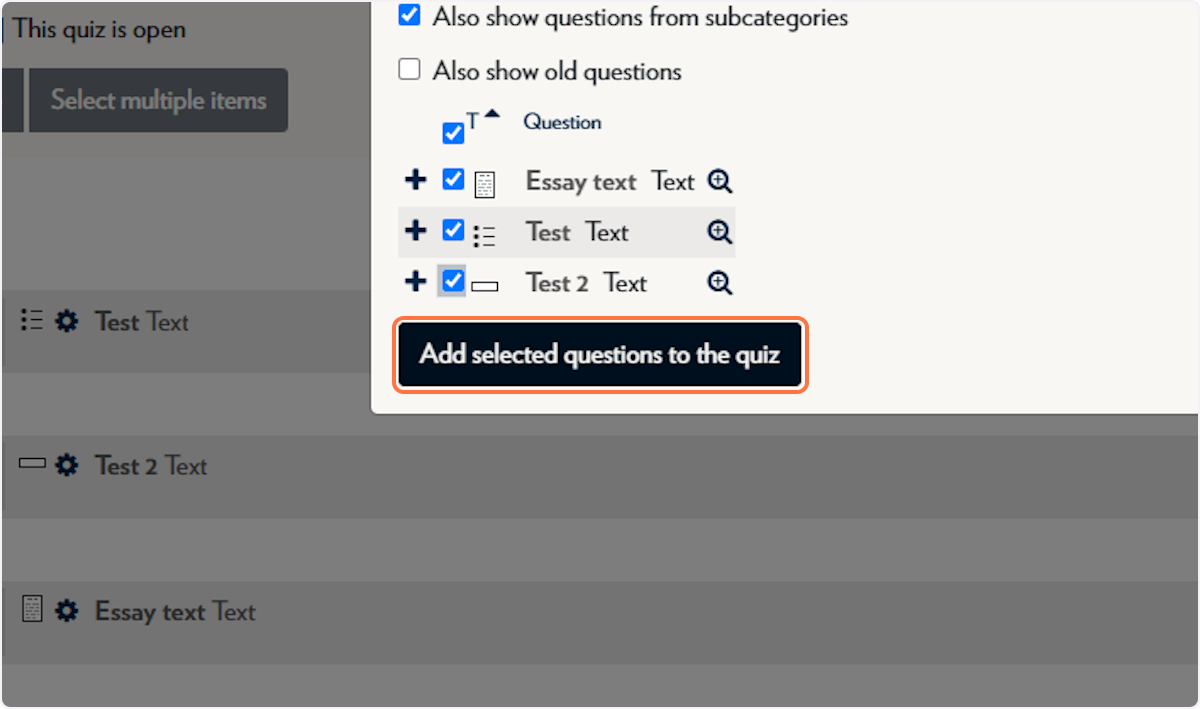
Task: Open preview magnifier for Test 2
Action: (720, 283)
